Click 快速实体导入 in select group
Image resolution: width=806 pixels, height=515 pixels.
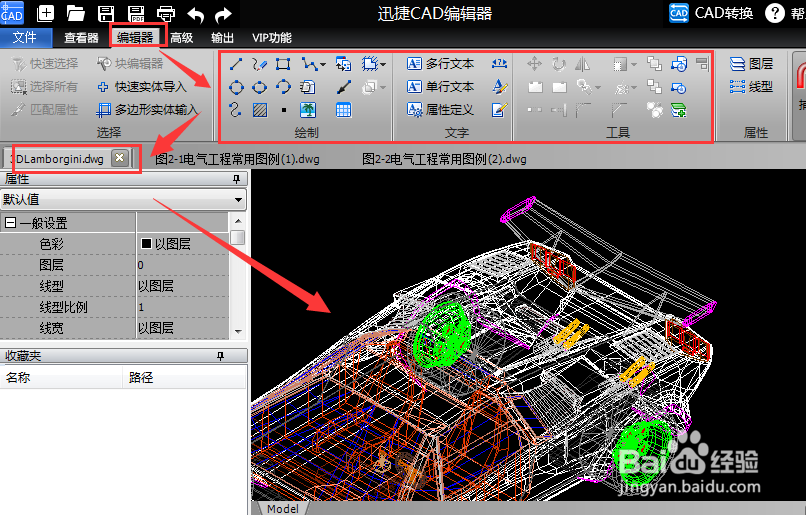click(x=142, y=87)
